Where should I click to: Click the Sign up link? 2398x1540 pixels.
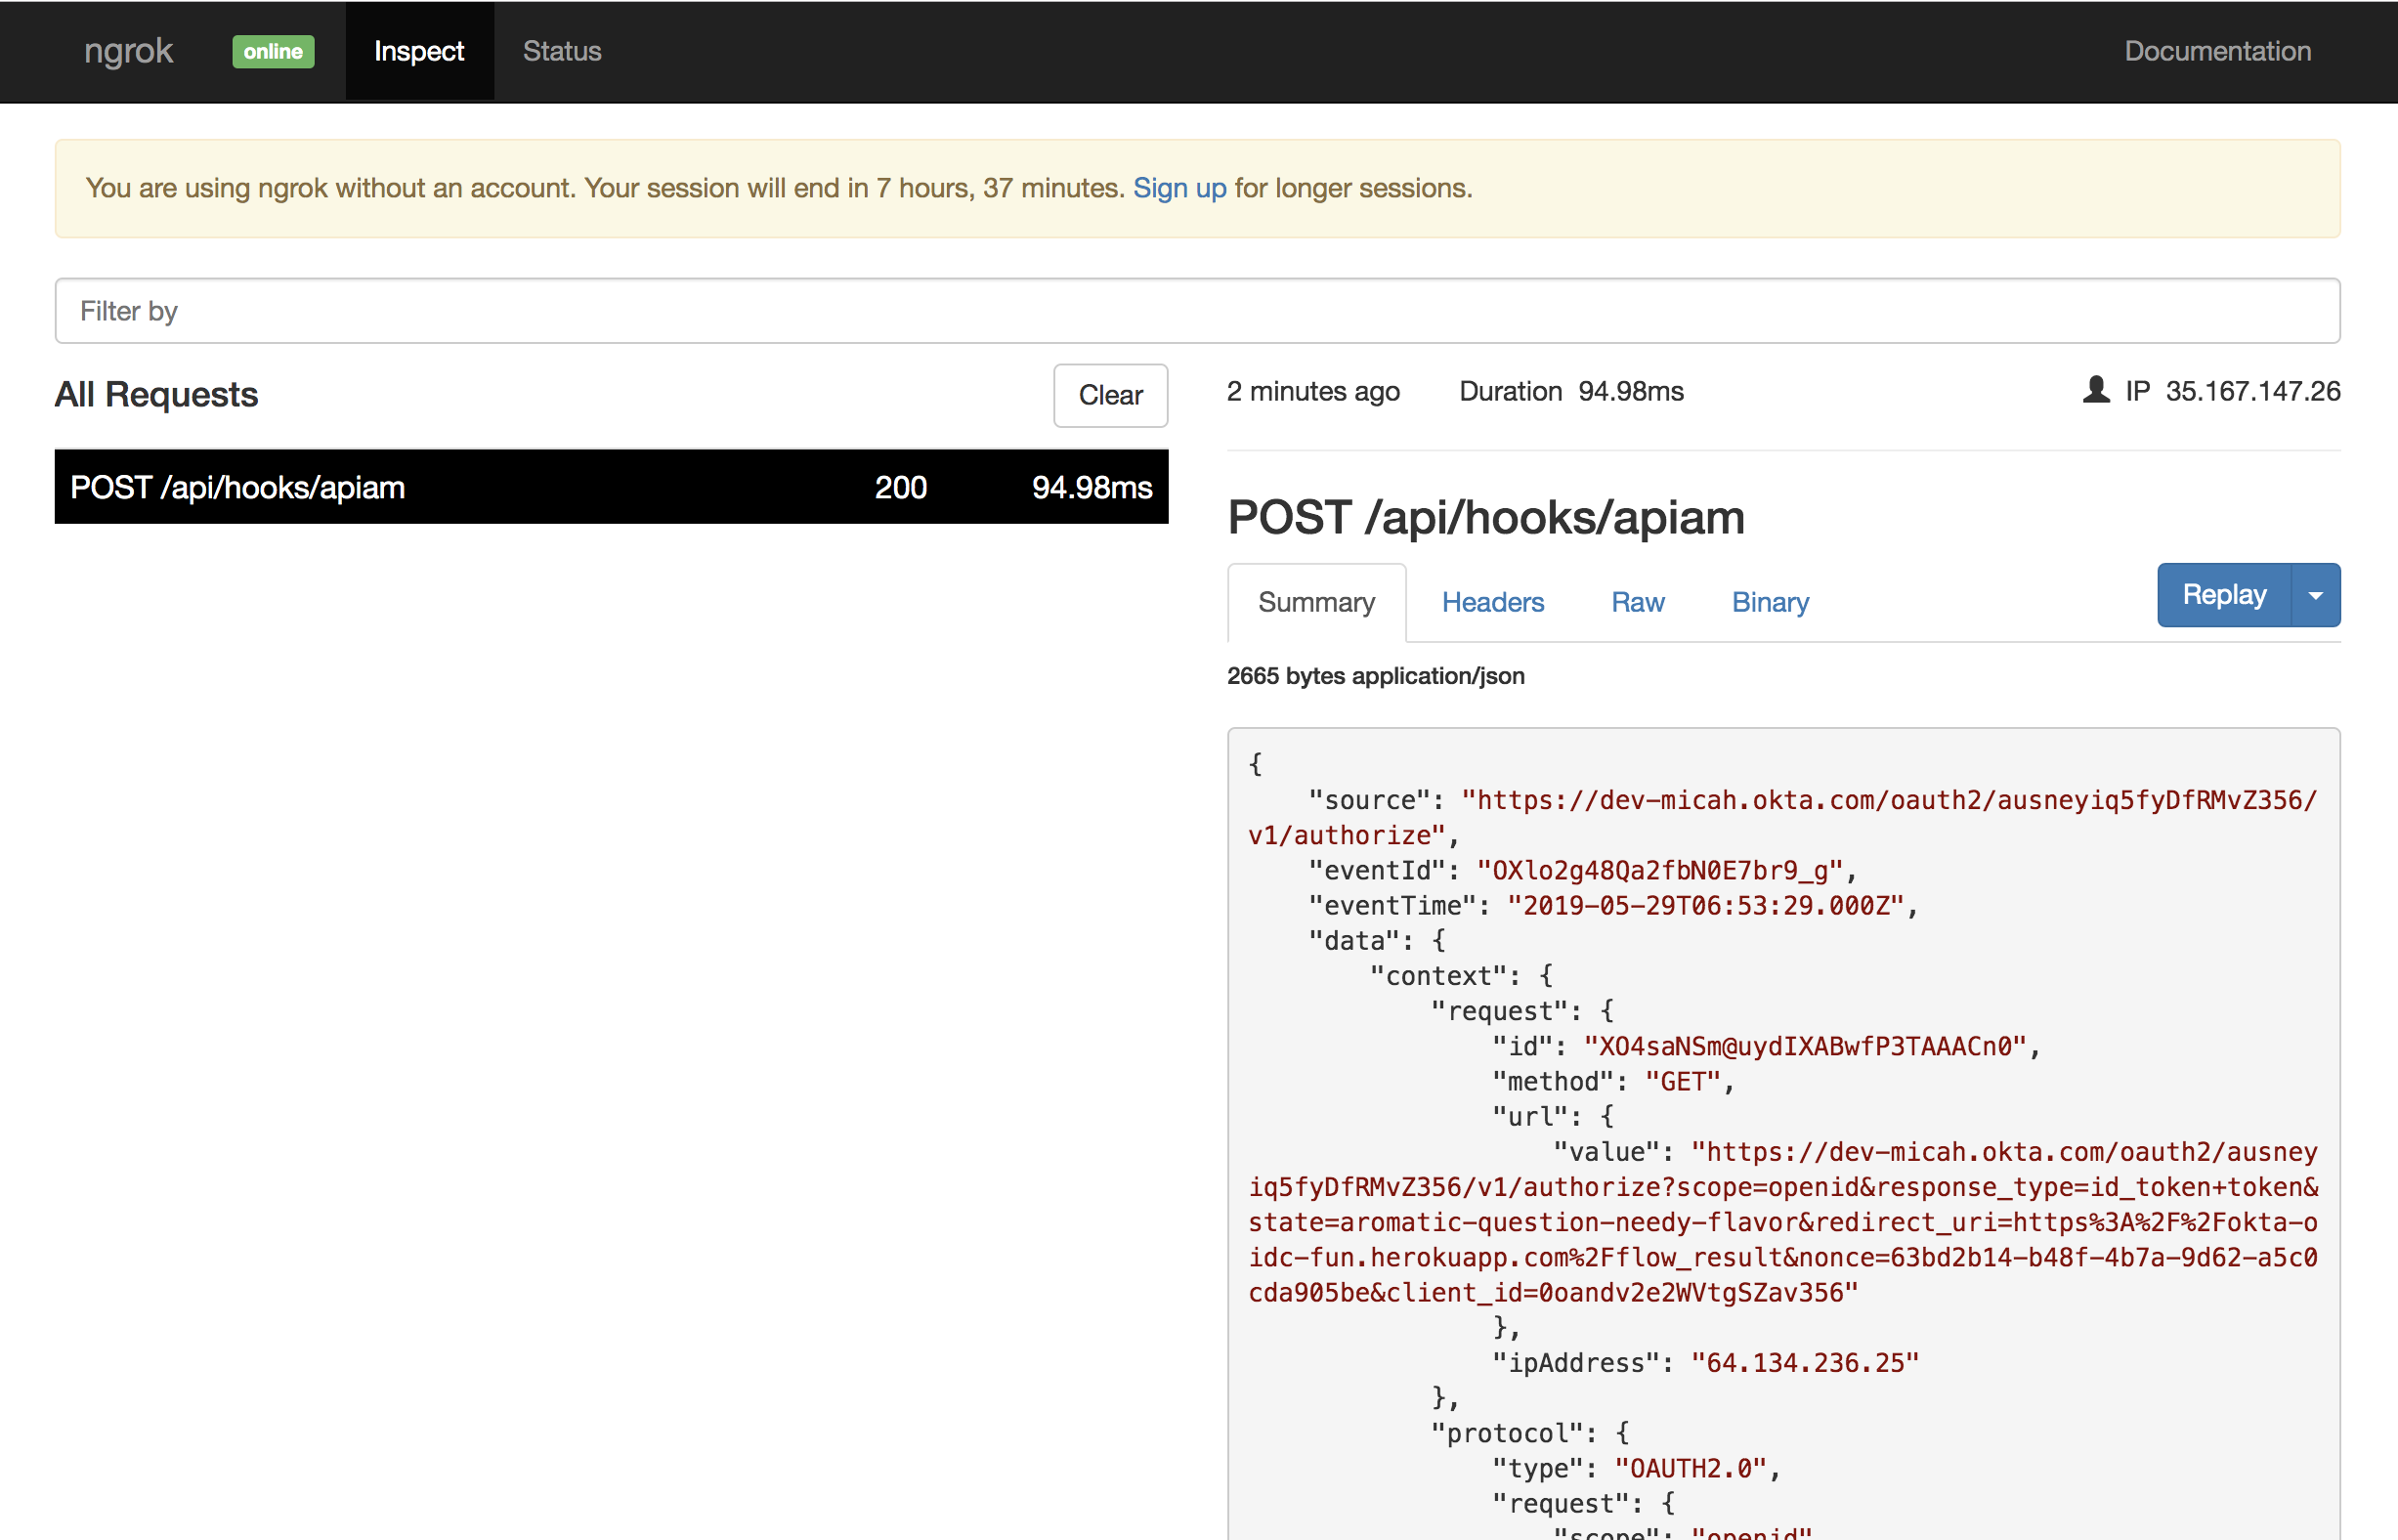click(x=1179, y=188)
